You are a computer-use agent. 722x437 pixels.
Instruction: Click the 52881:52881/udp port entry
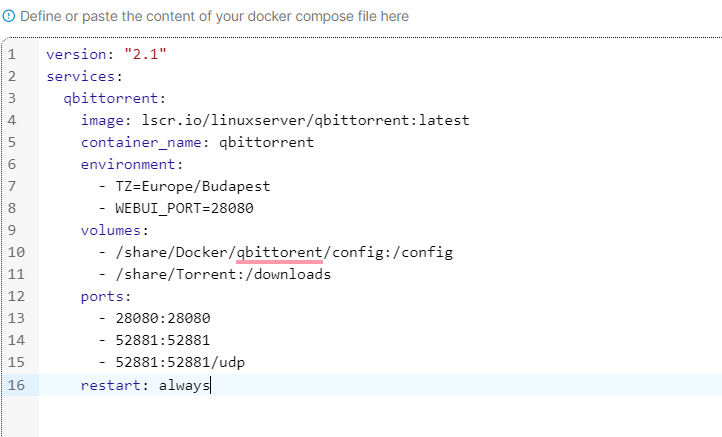coord(180,362)
